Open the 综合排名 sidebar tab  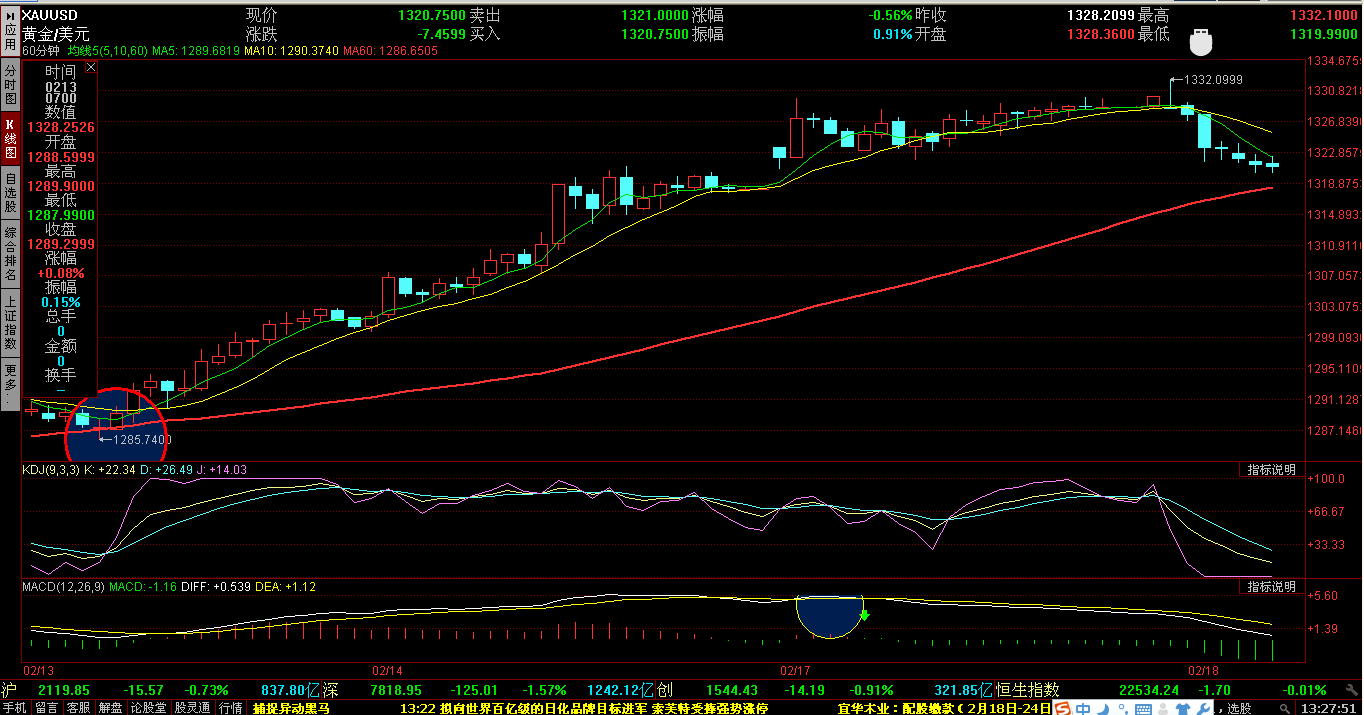pos(10,254)
